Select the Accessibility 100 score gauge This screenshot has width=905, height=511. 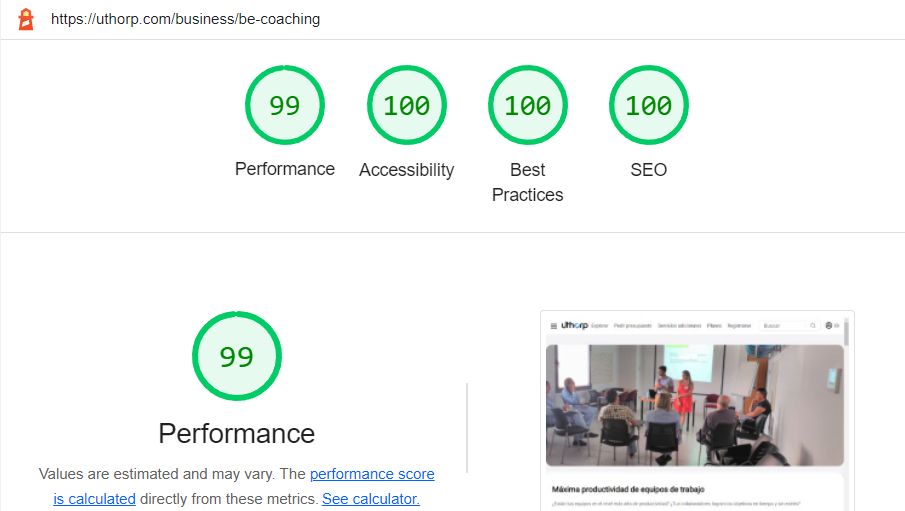coord(406,105)
